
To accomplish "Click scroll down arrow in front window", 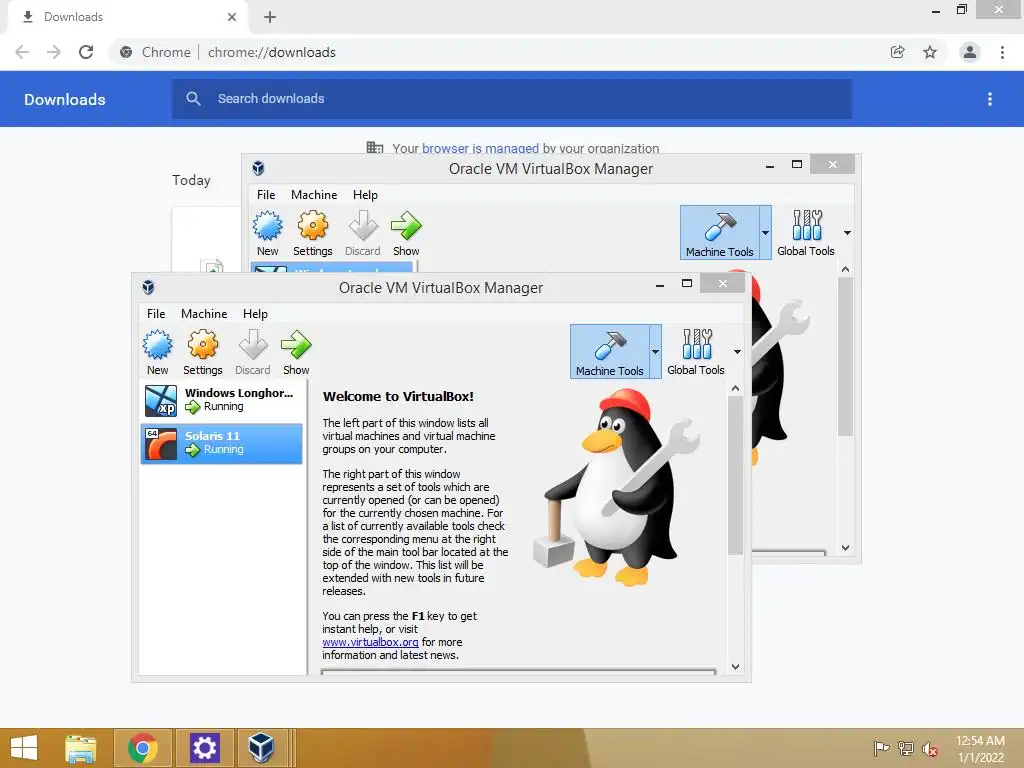I will pyautogui.click(x=735, y=667).
